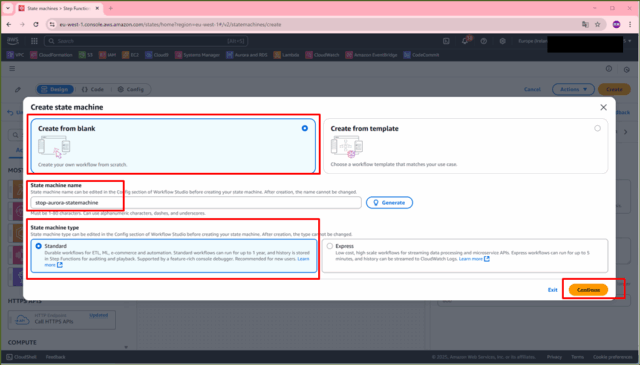Open the CloudWatch favorite shortcut
The image size is (640, 365).
click(x=322, y=55)
